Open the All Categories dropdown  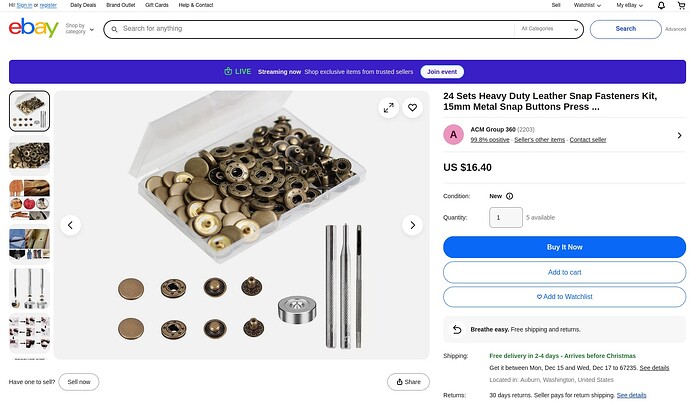pos(547,29)
